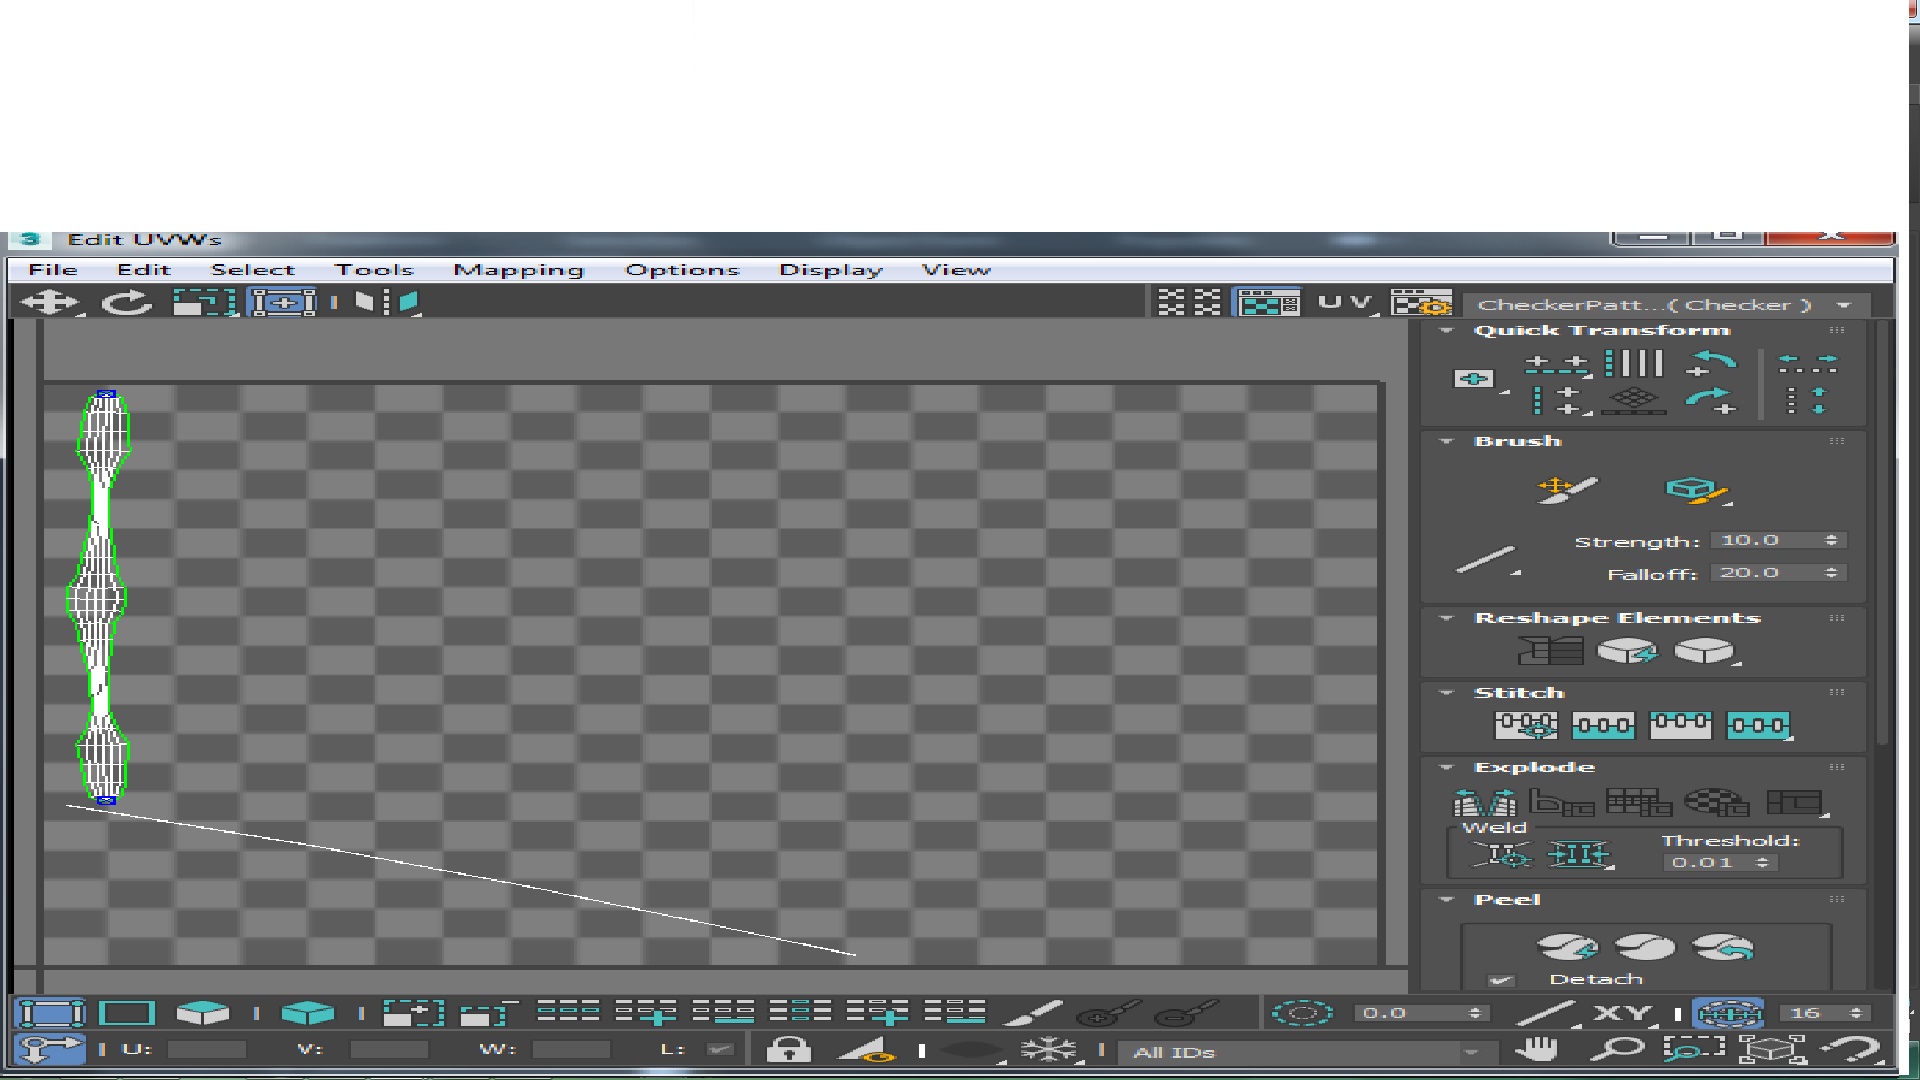Screen dimensions: 1920x1080
Task: Collapse the Quick Transform rollout
Action: 1446,330
